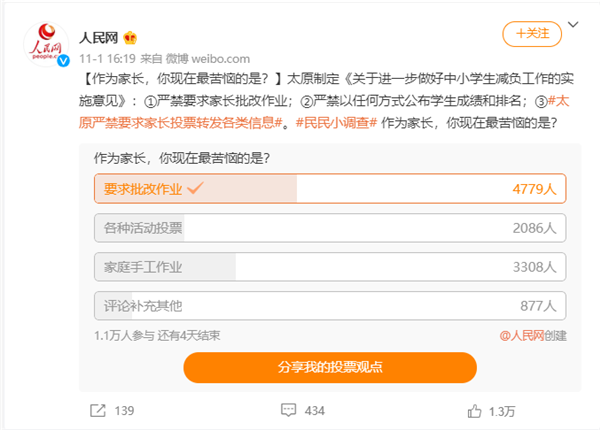
Task: Like the post with thumbs-up icon
Action: tap(474, 411)
